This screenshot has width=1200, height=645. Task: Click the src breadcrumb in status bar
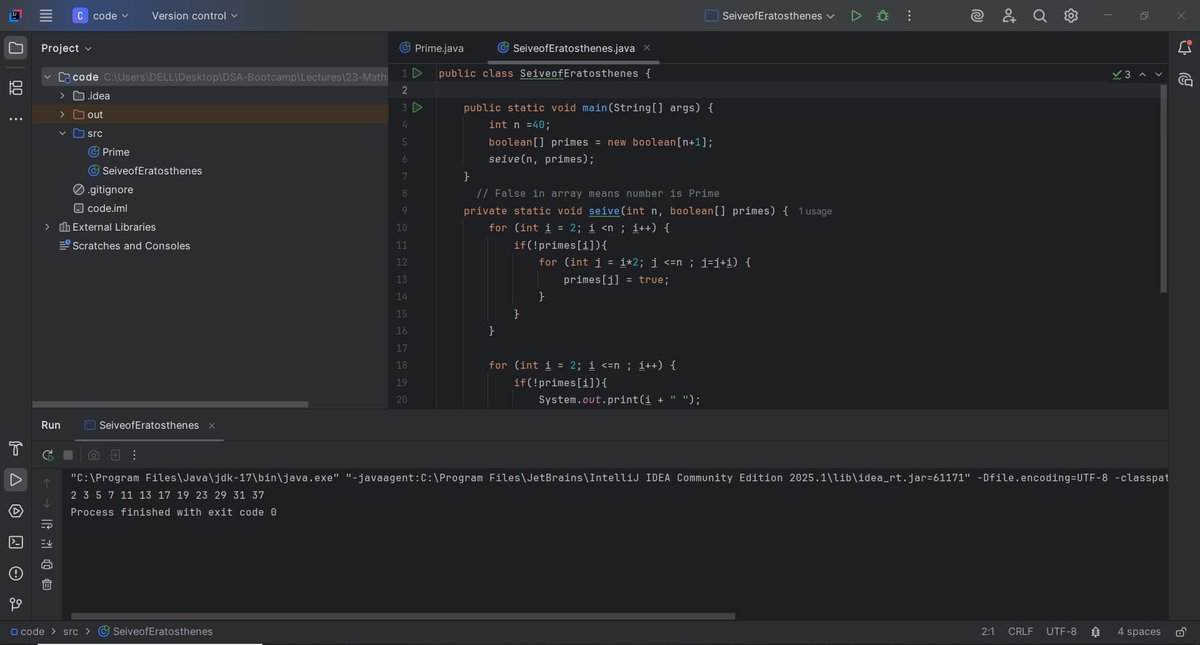point(70,632)
